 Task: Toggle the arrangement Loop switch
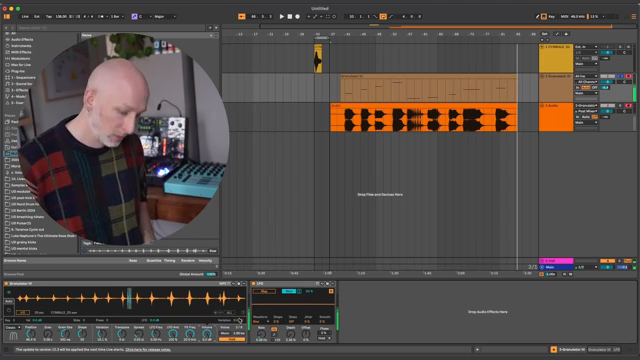coord(383,16)
